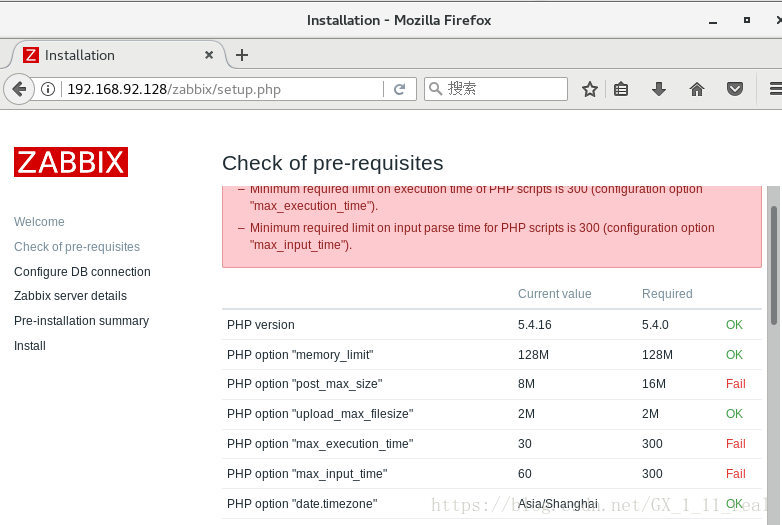This screenshot has height=525, width=782.
Task: Open a new tab with plus button
Action: (242, 55)
